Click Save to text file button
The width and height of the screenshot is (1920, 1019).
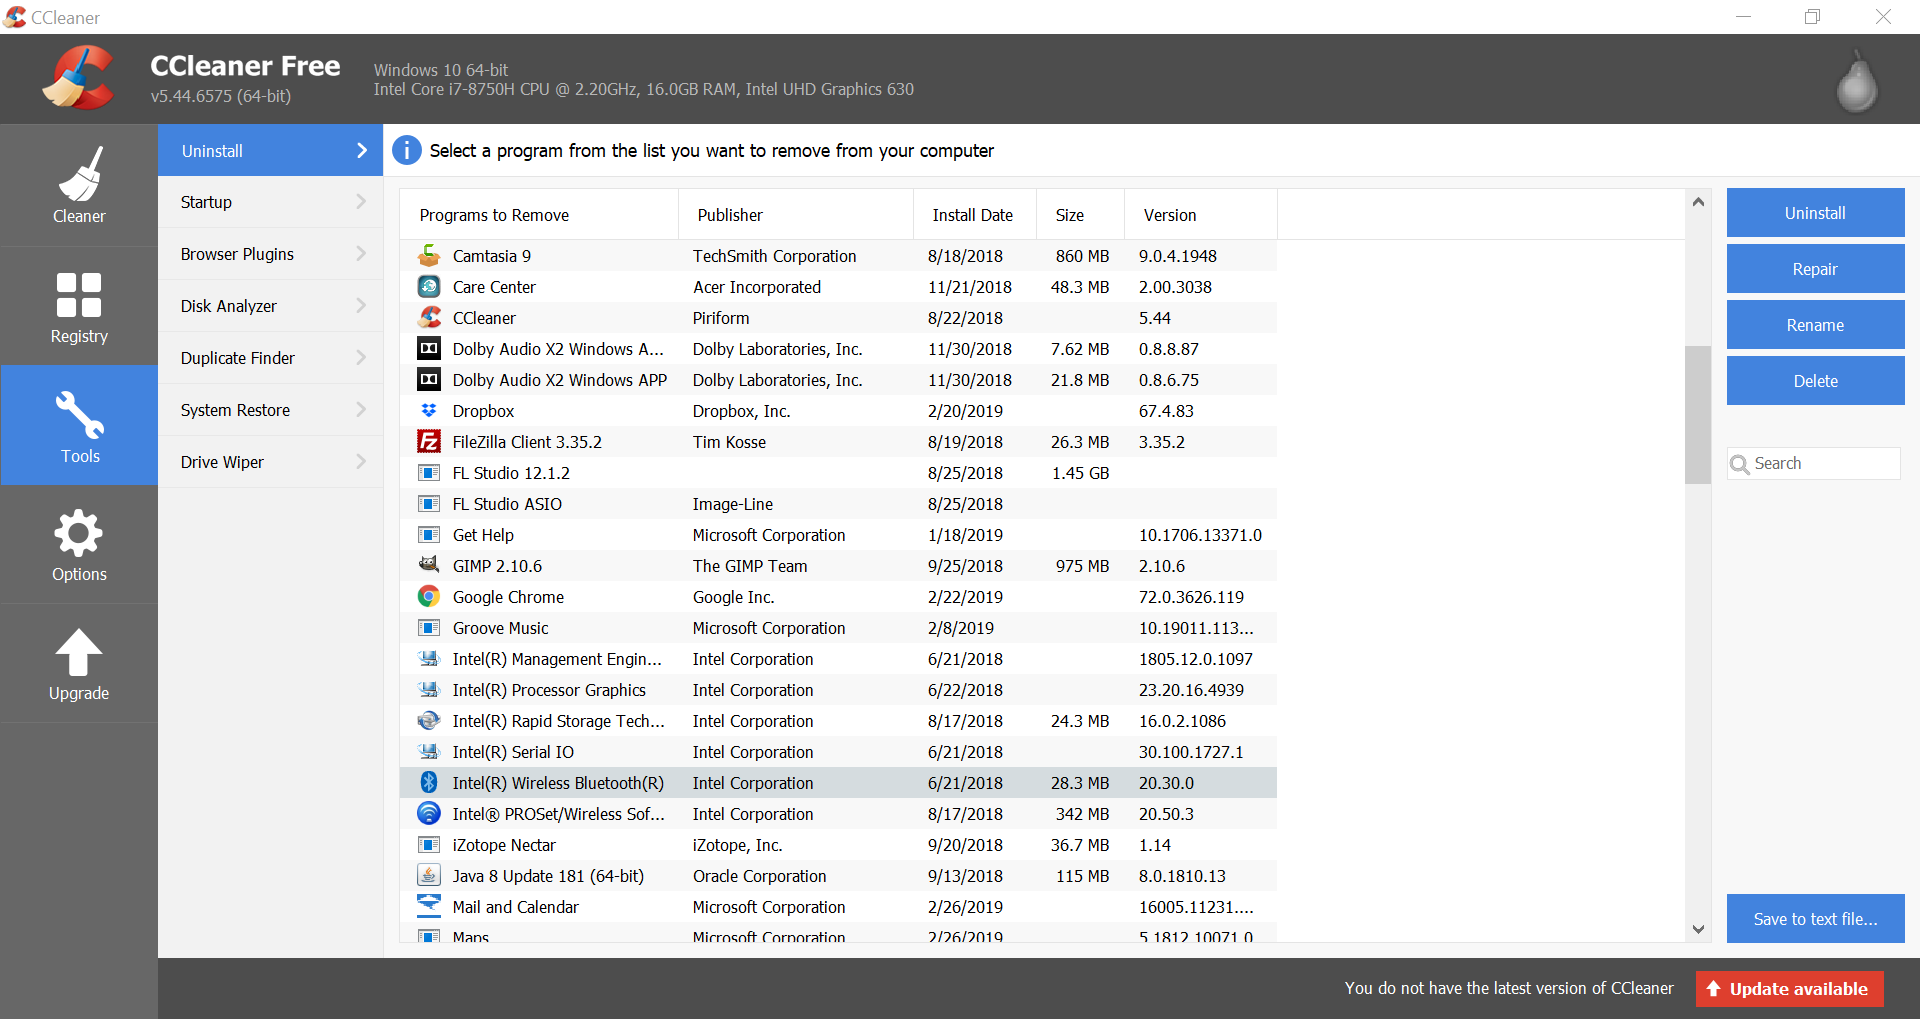pos(1815,919)
